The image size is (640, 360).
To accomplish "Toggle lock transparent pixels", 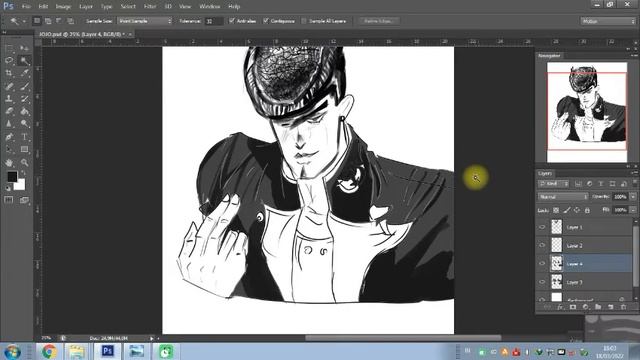I will click(556, 210).
